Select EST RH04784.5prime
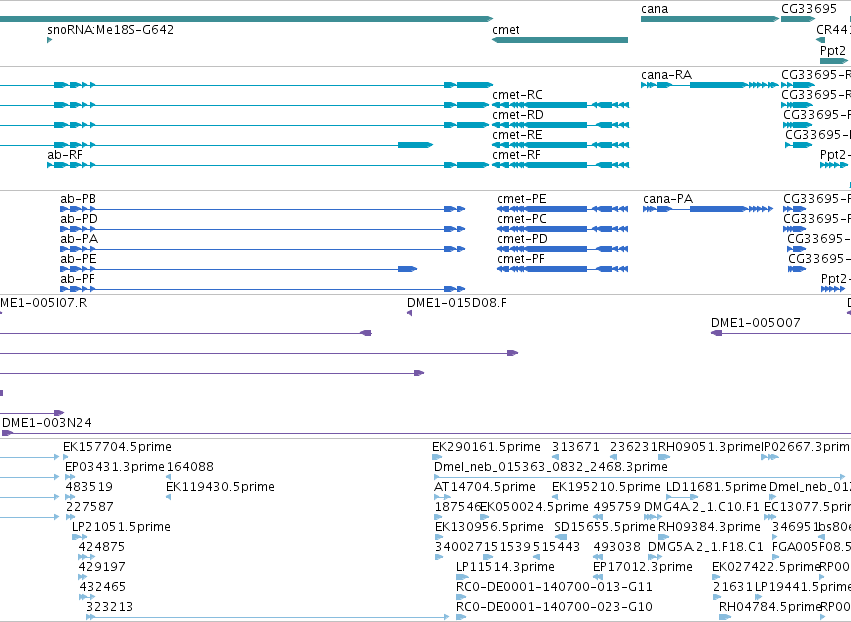851x622 pixels. click(769, 607)
